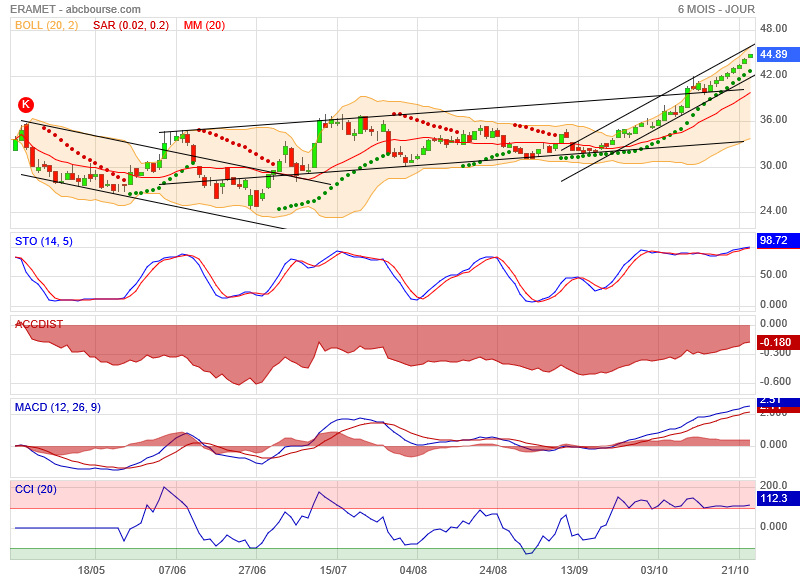Image resolution: width=800 pixels, height=580 pixels.
Task: Click the -0.600 ACCDIST axis label
Action: 775,382
